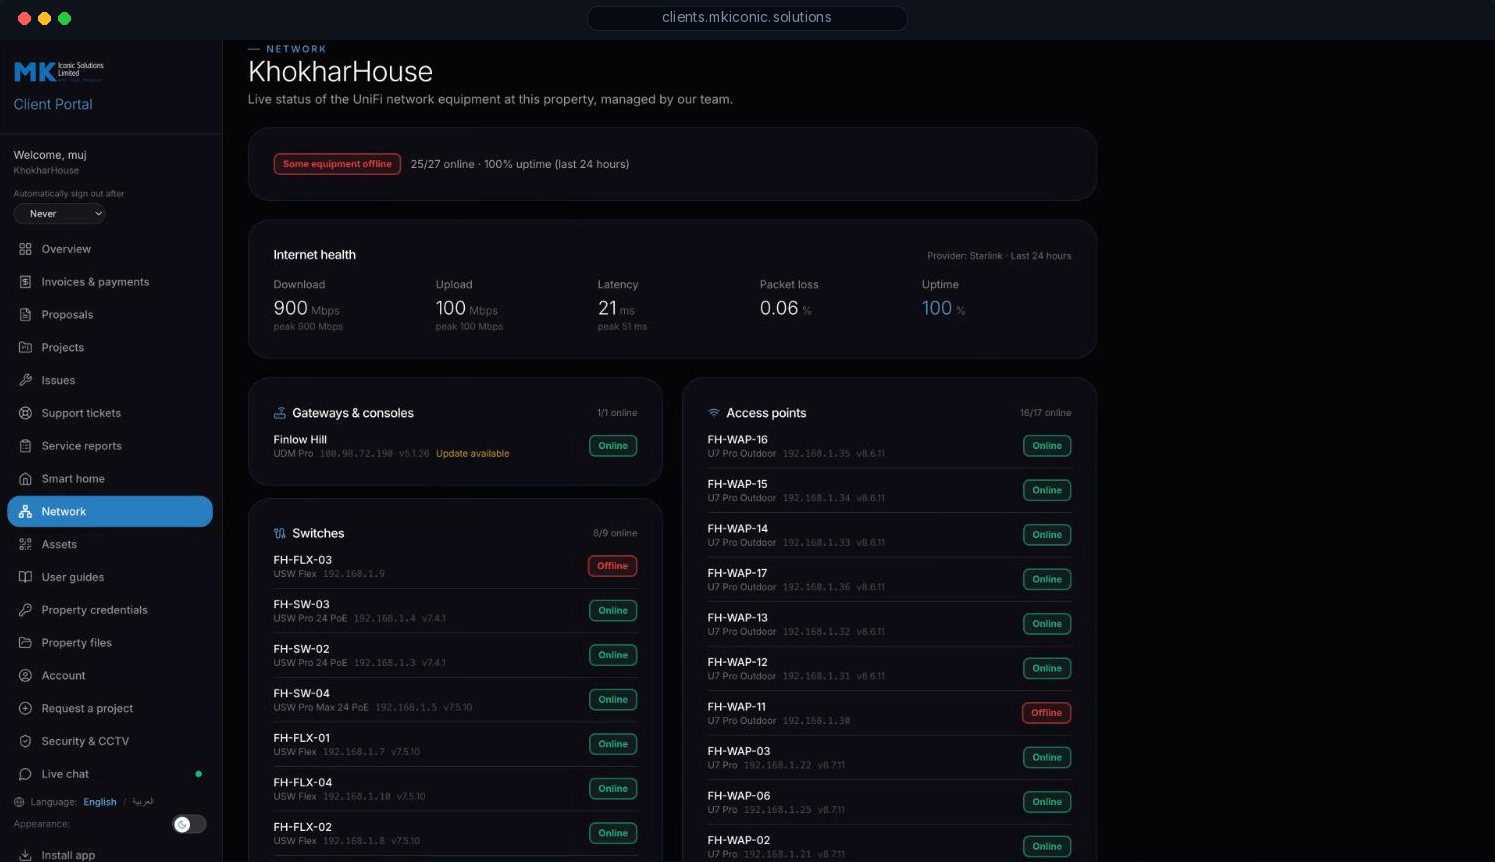Screen dimensions: 1495x862
Task: Select the FH-WAP-14 access point name
Action: click(x=738, y=529)
